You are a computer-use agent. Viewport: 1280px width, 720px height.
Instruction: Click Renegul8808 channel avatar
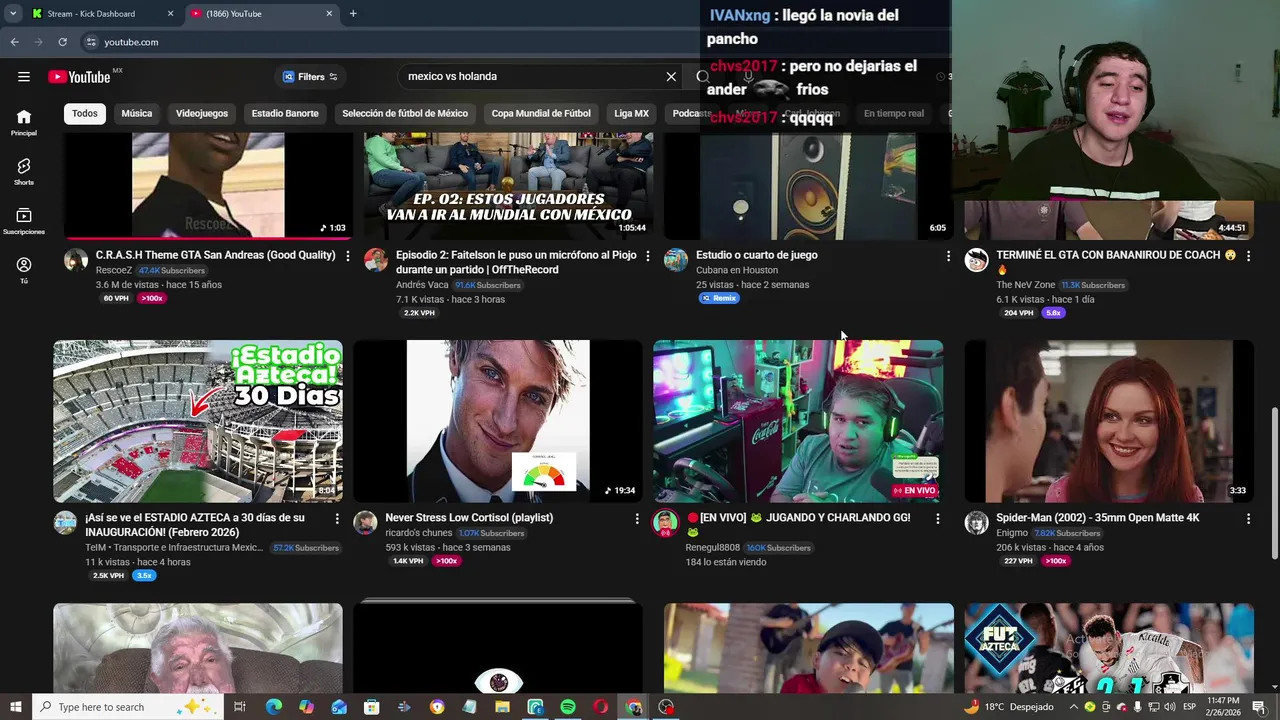665,523
